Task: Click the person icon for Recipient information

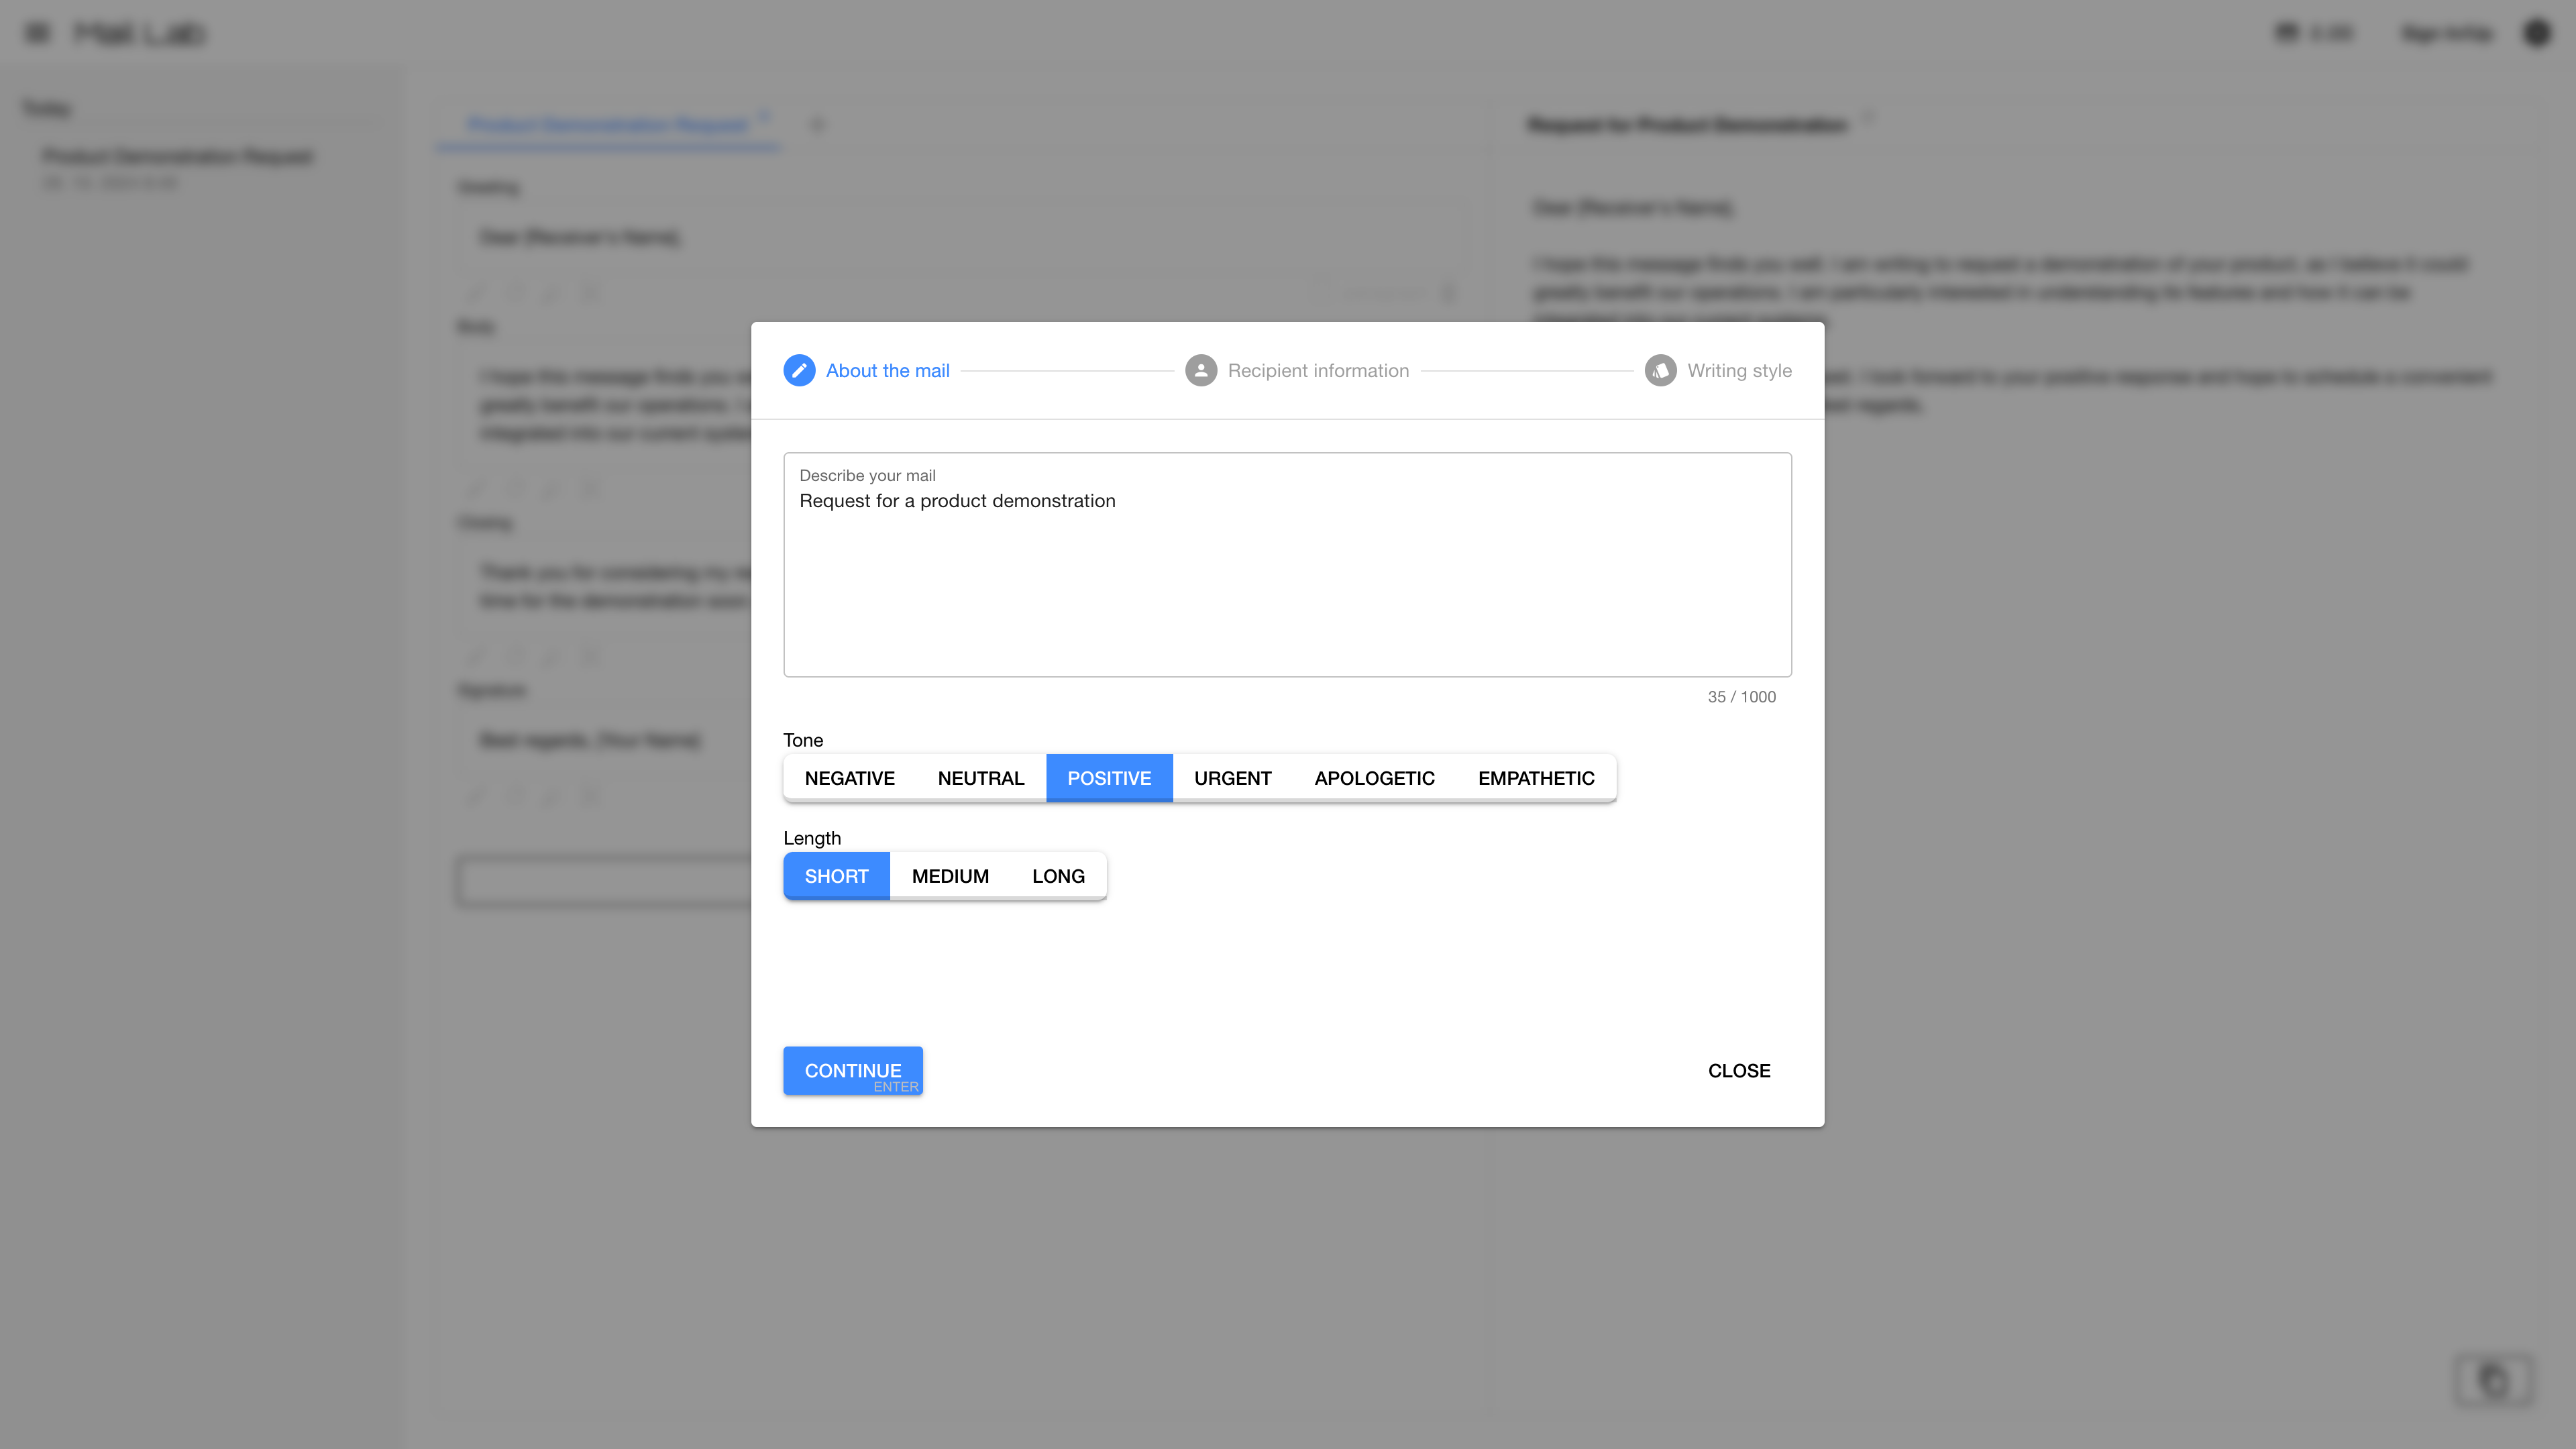Action: [x=1200, y=370]
